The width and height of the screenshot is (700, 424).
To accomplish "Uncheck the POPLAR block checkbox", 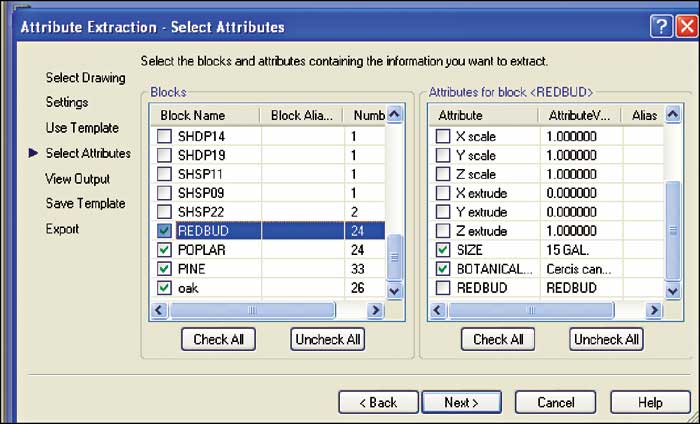I will 164,250.
